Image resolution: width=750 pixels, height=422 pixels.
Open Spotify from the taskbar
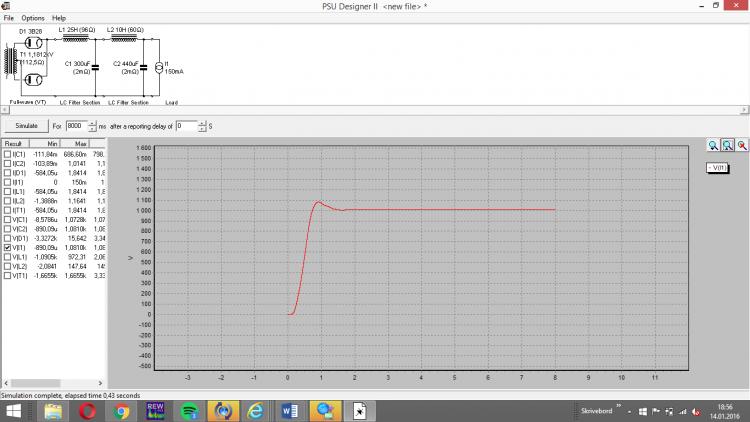[189, 411]
